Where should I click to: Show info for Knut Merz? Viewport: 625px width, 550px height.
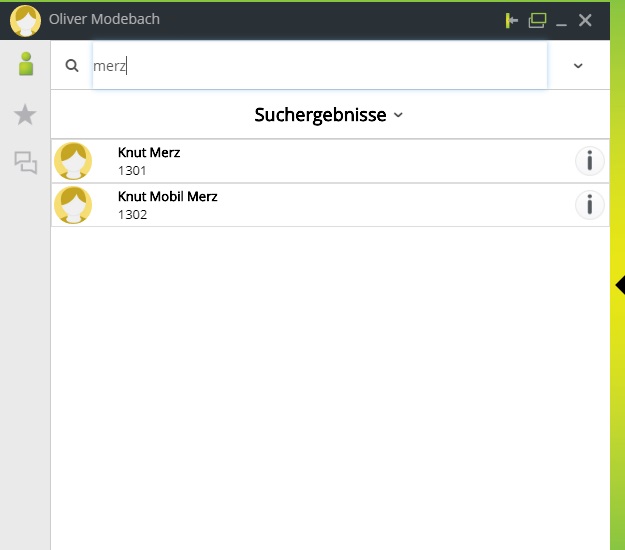590,161
